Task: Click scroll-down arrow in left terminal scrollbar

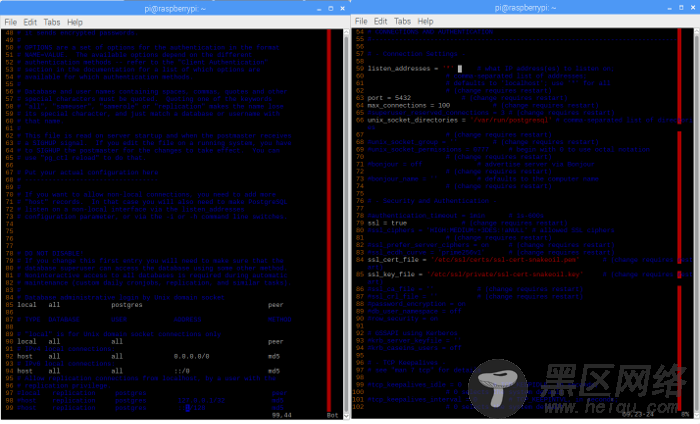Action: (x=346, y=416)
